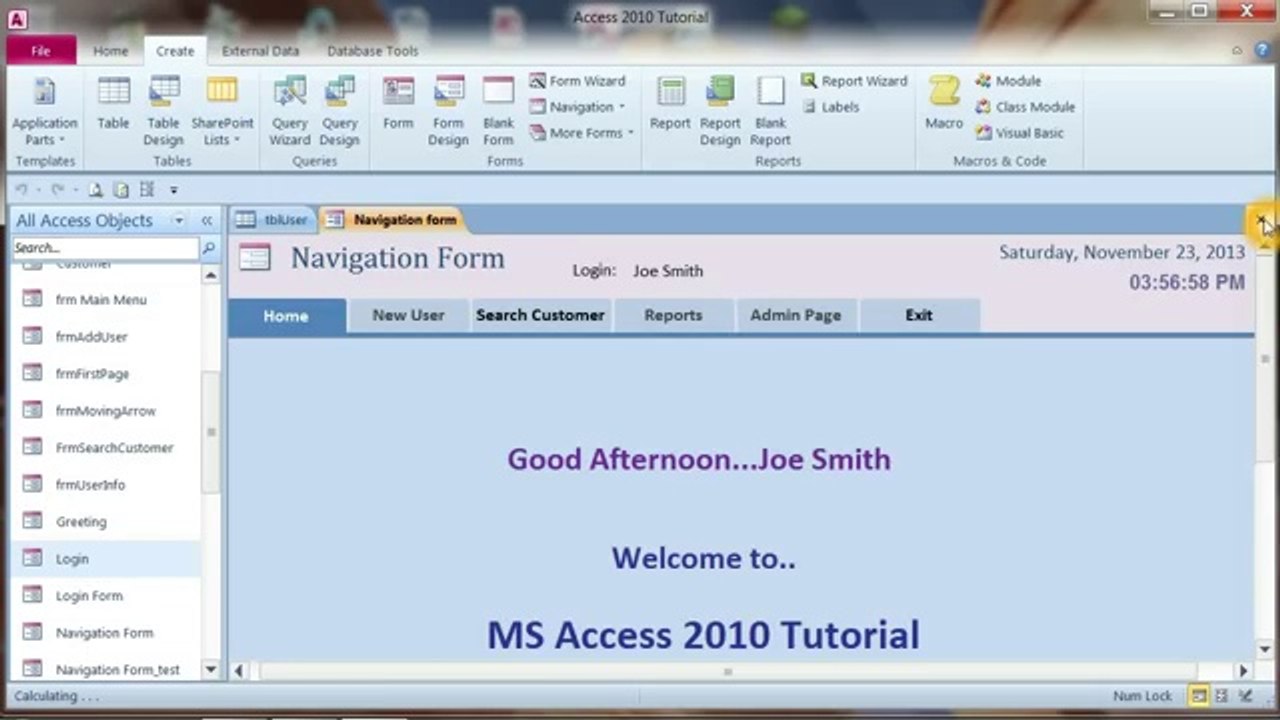Launch the Report Wizard
This screenshot has height=720, width=1280.
coord(854,81)
